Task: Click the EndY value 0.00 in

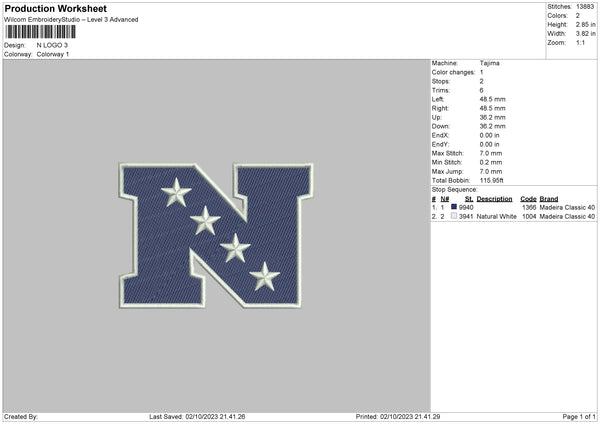Action: (x=489, y=145)
